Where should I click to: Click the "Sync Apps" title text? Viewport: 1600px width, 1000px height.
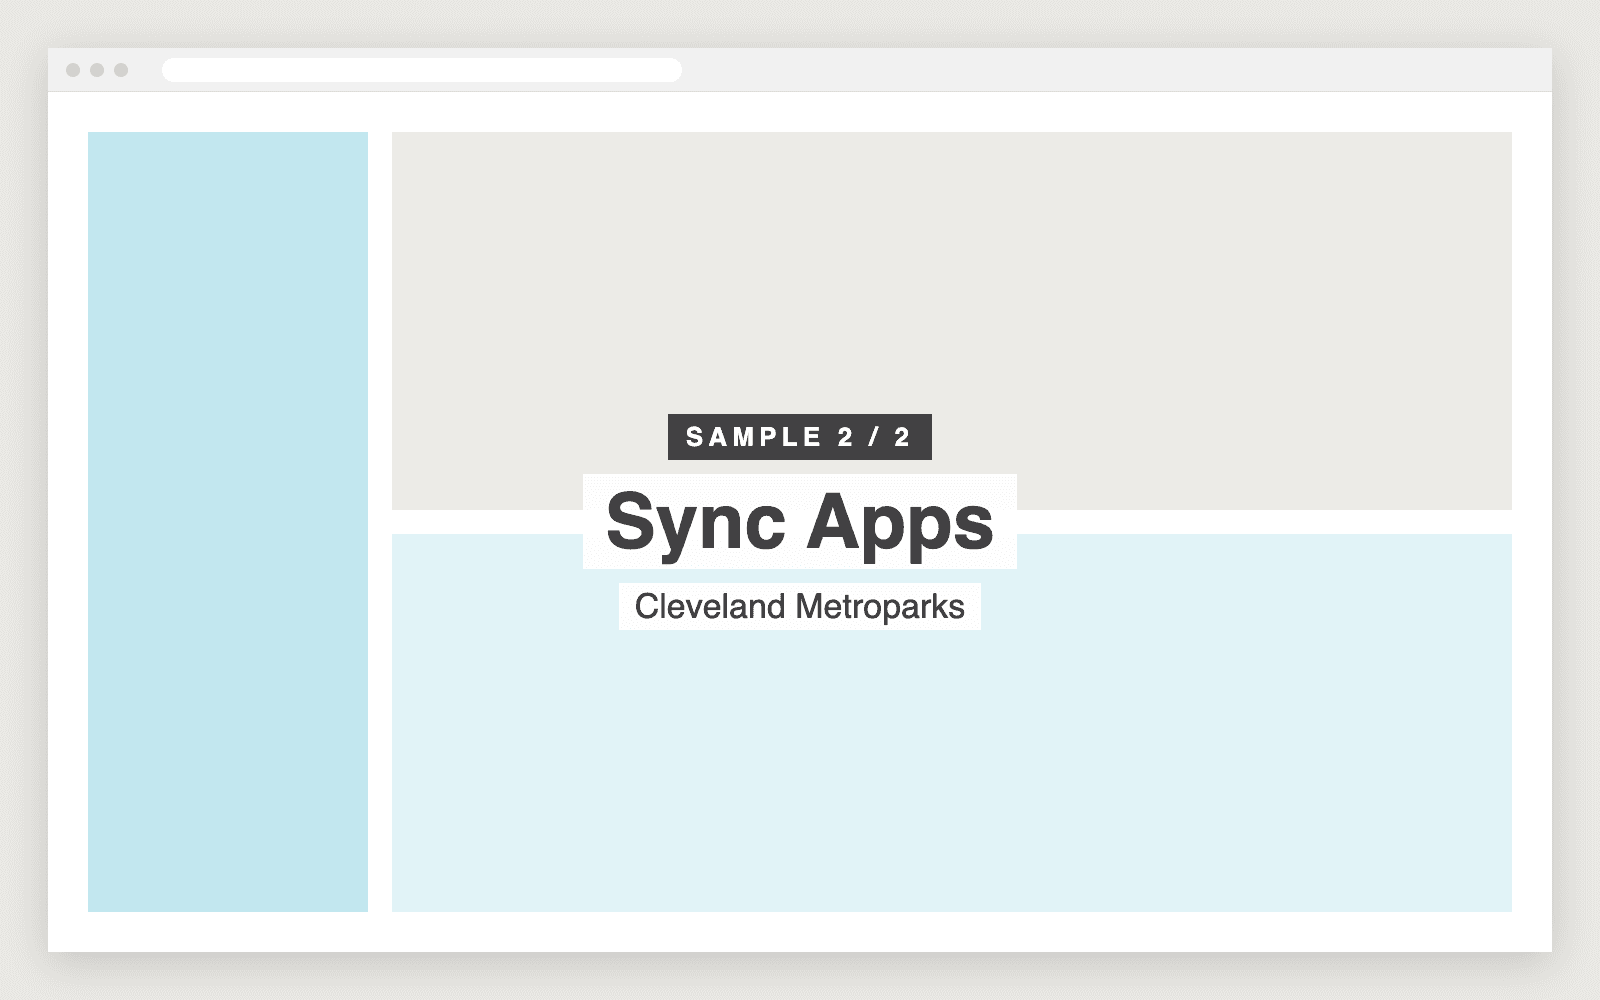[800, 521]
